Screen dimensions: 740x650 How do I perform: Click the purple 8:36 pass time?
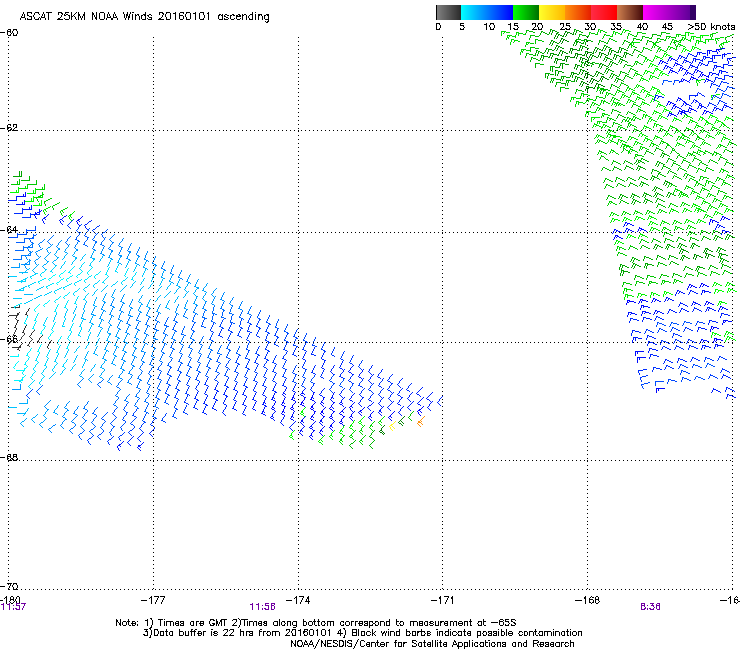[x=650, y=607]
